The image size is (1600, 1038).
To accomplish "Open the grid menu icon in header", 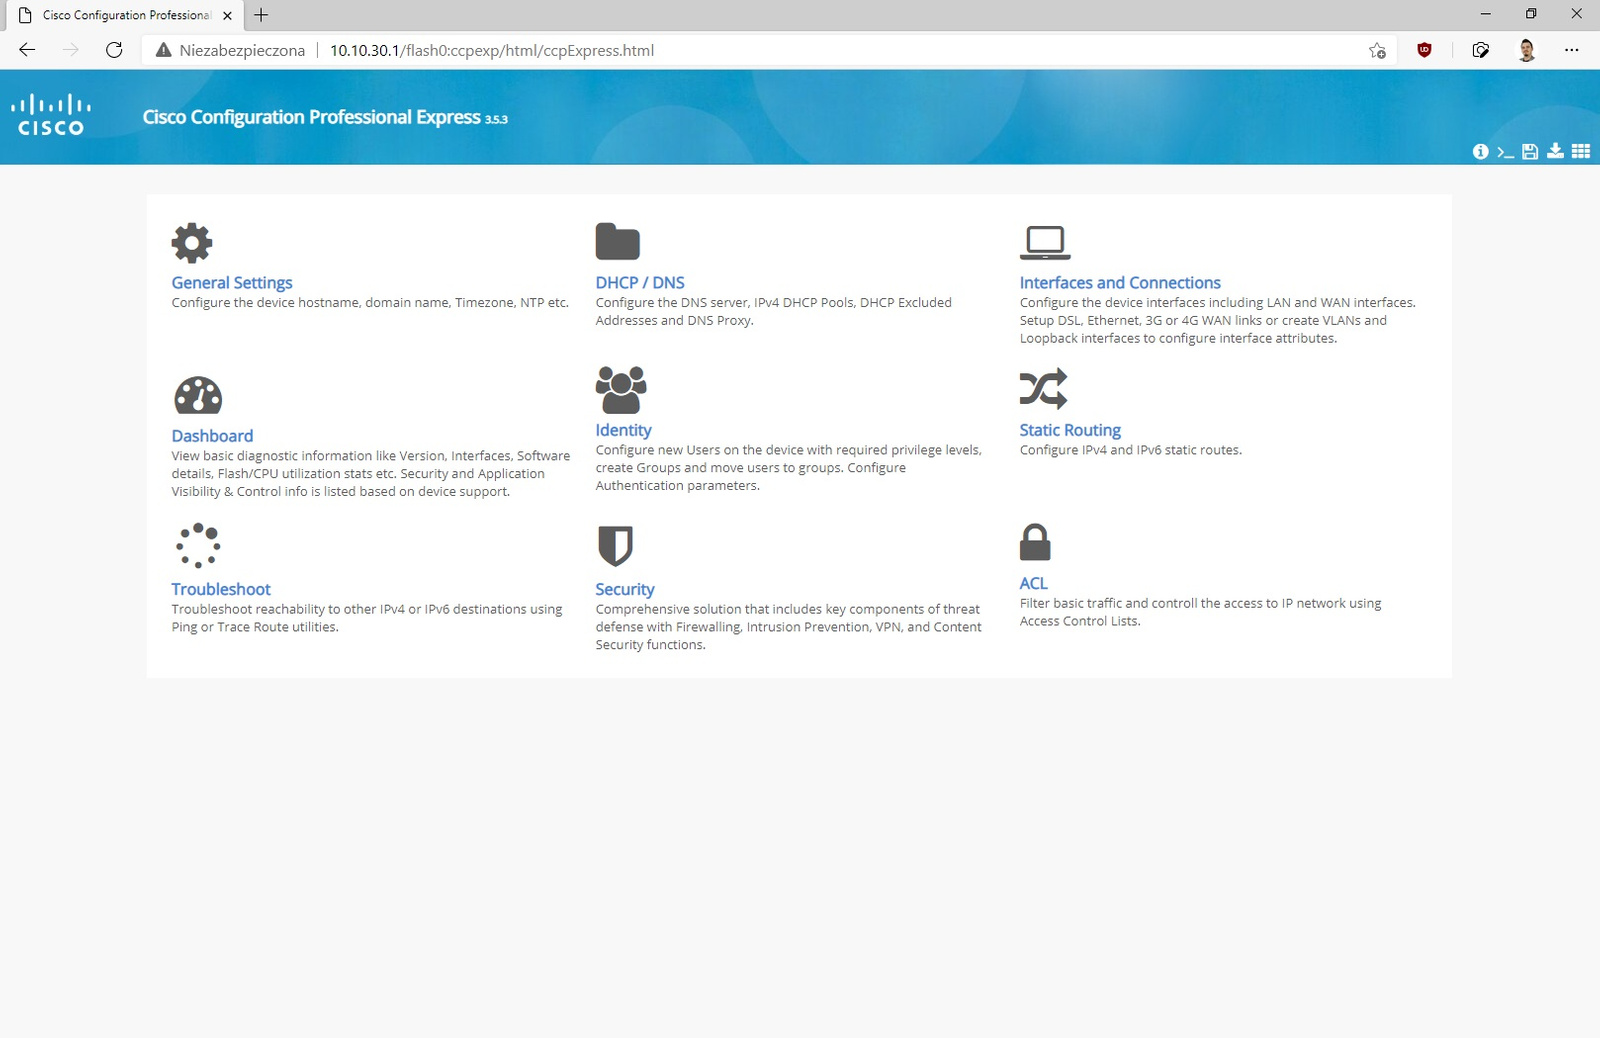I will pyautogui.click(x=1580, y=151).
